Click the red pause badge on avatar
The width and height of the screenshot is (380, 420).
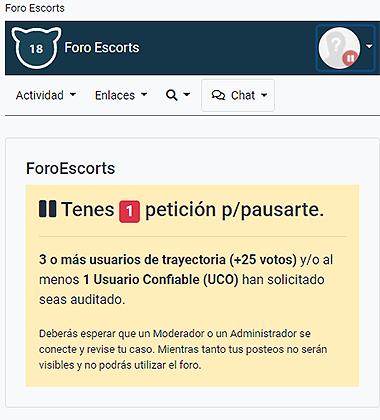350,58
